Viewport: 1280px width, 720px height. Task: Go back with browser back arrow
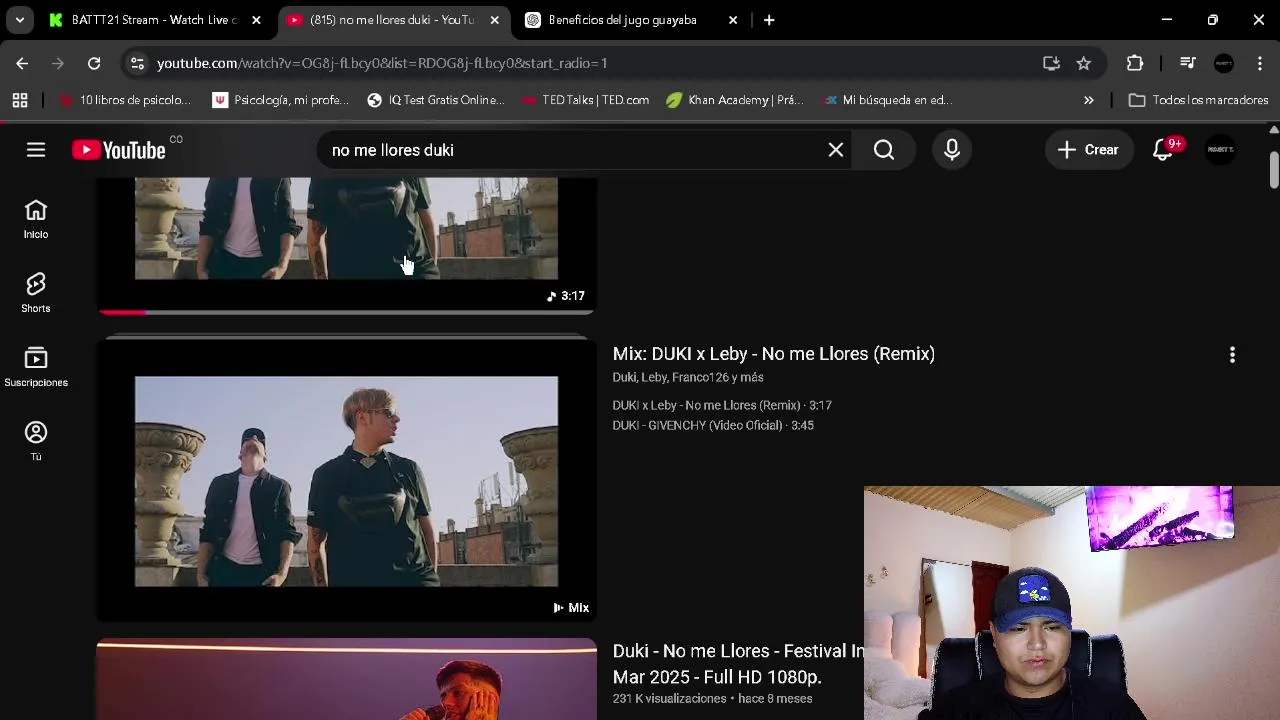pos(22,63)
